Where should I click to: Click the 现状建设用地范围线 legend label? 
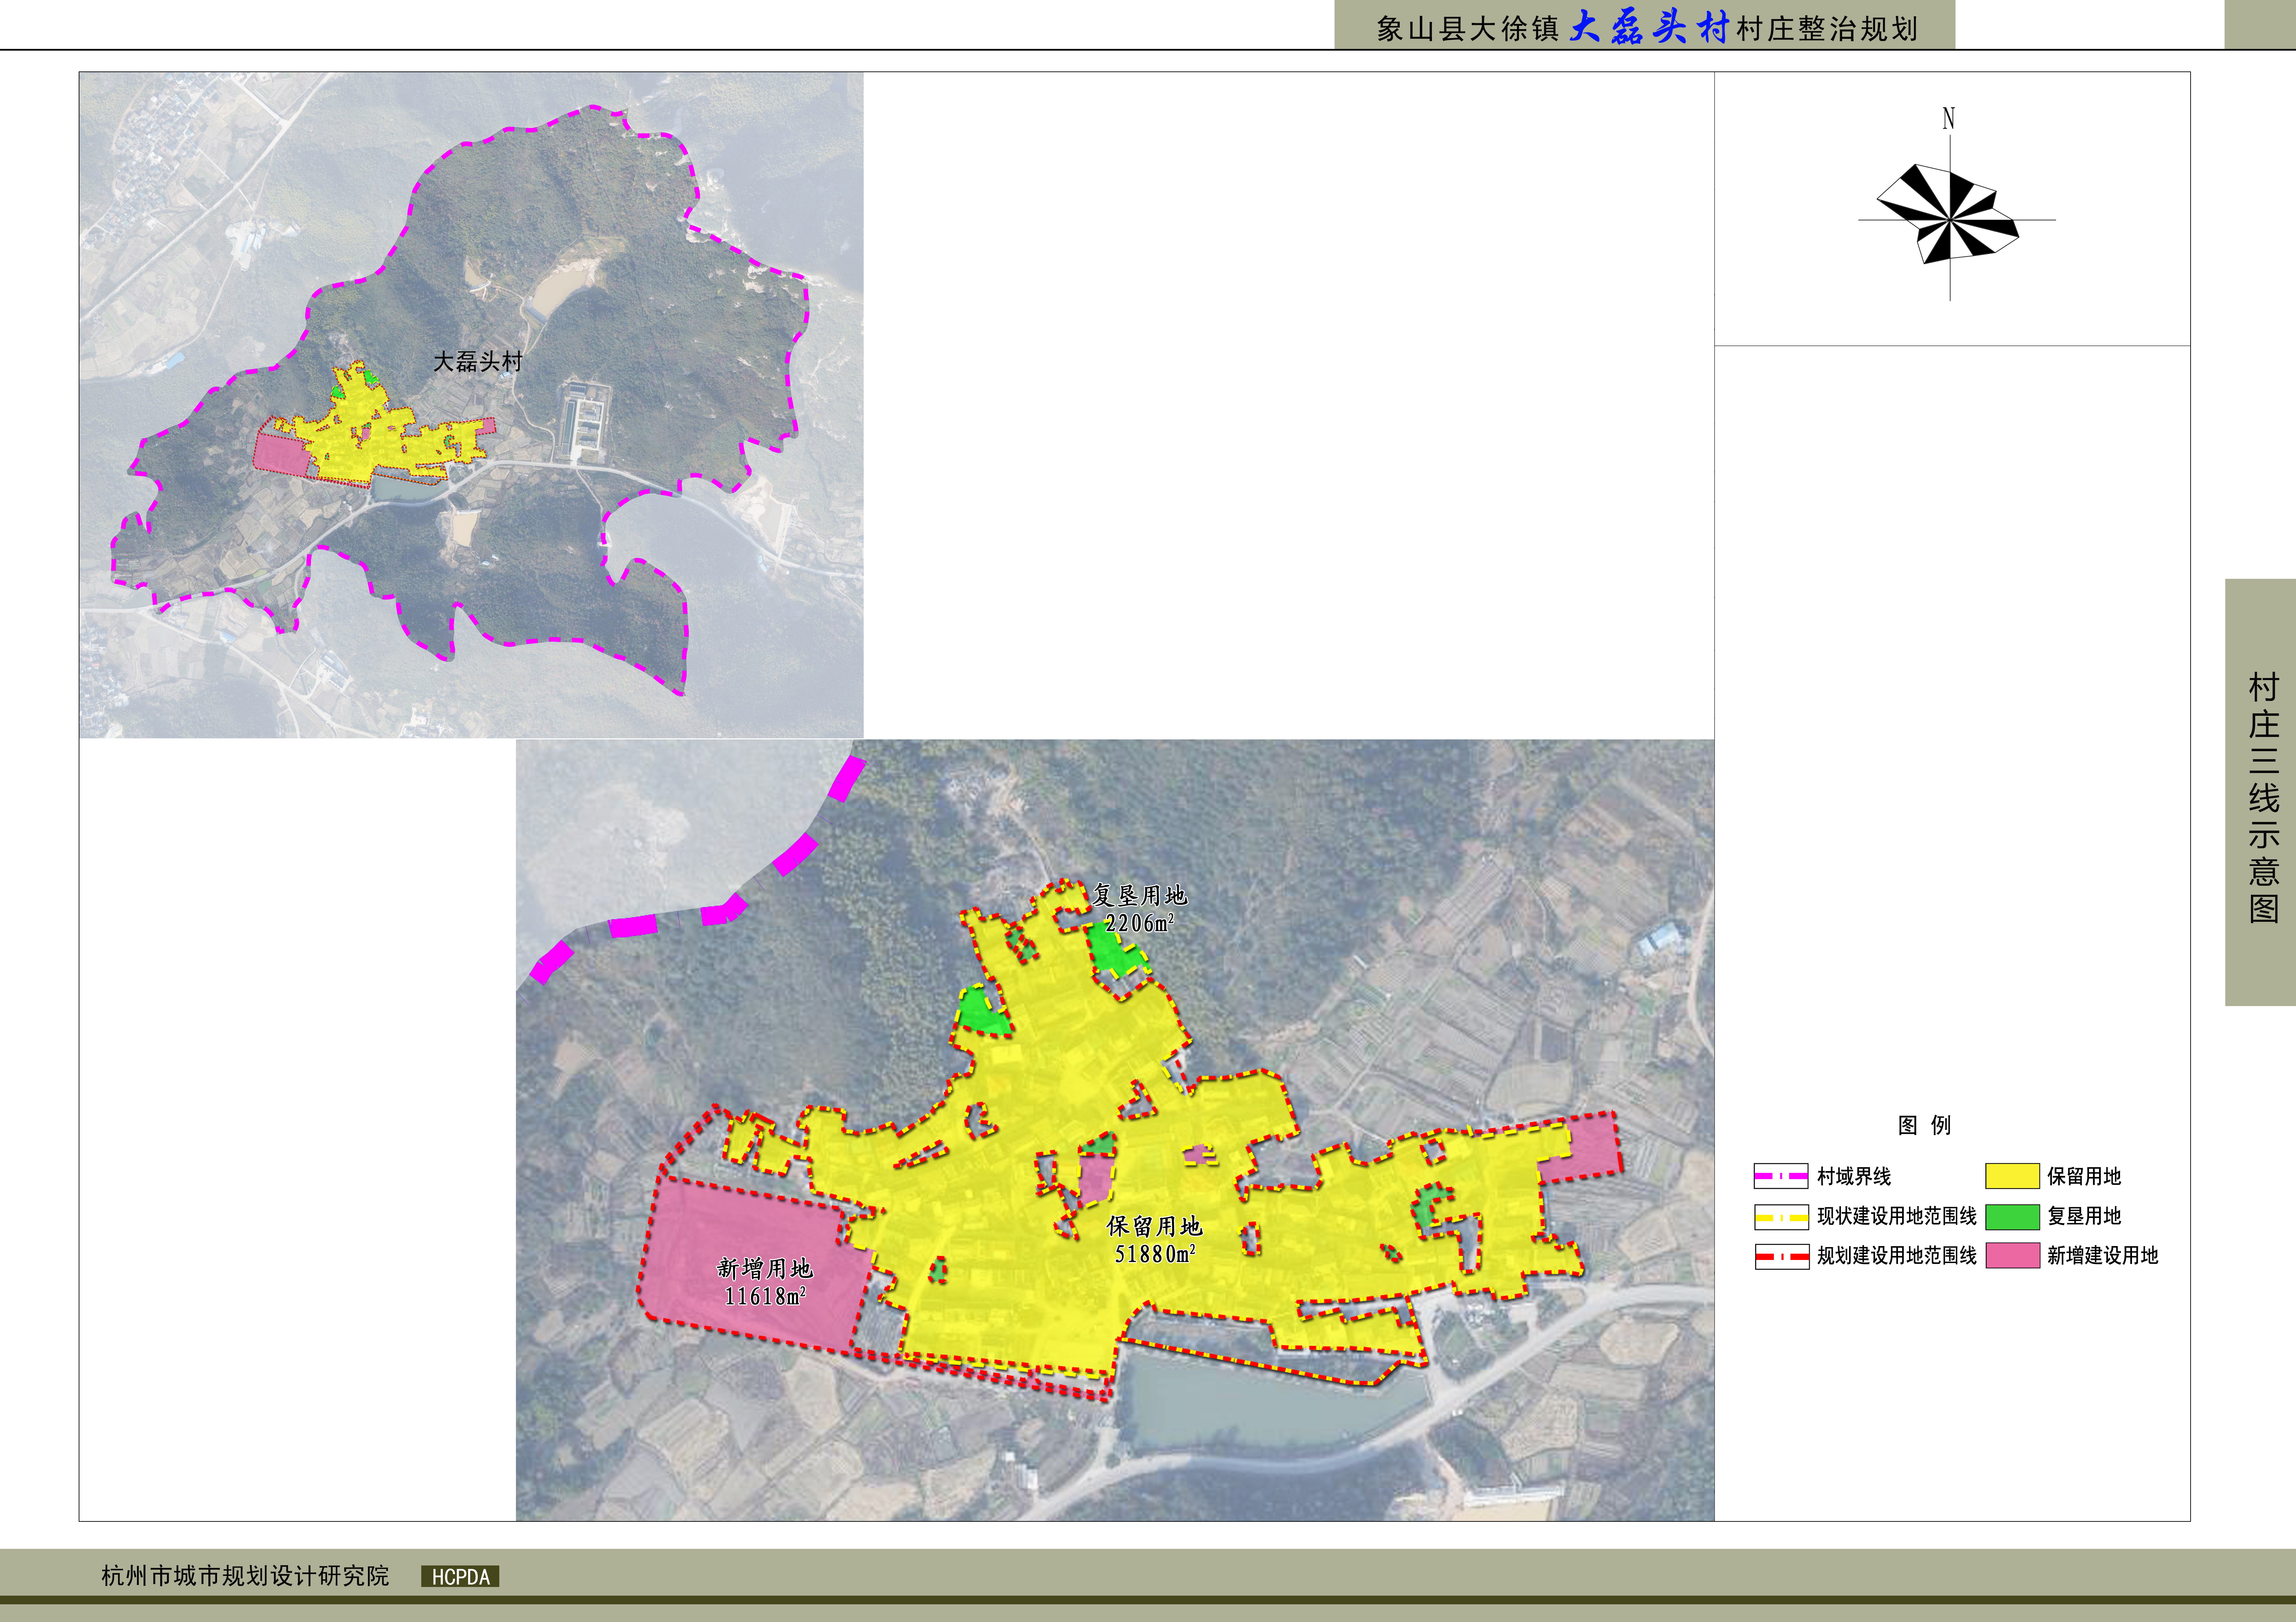tap(1897, 1216)
